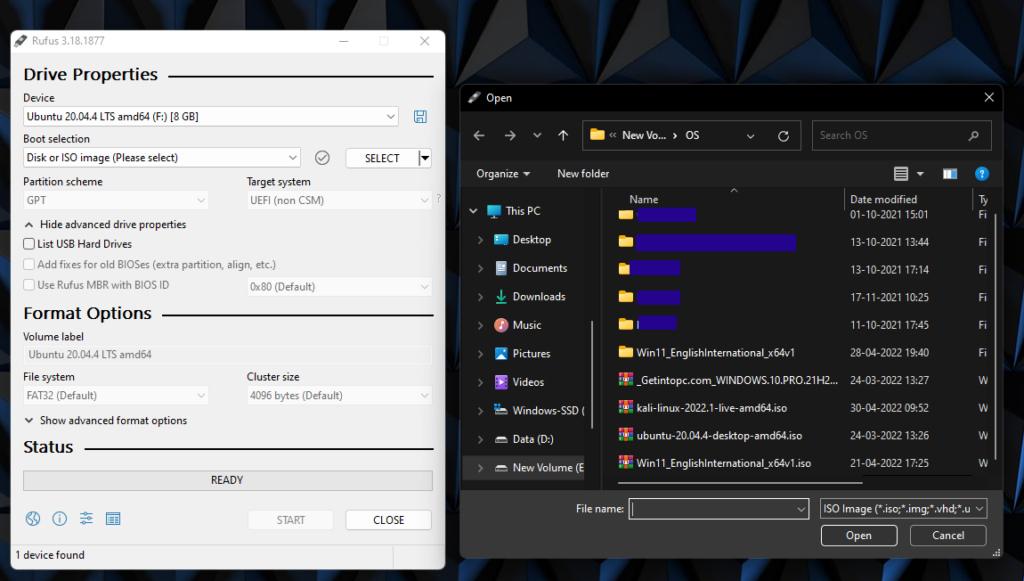Click the navigation pane vertical scrollbar
Screen dimensions: 1024x581
pos(592,375)
